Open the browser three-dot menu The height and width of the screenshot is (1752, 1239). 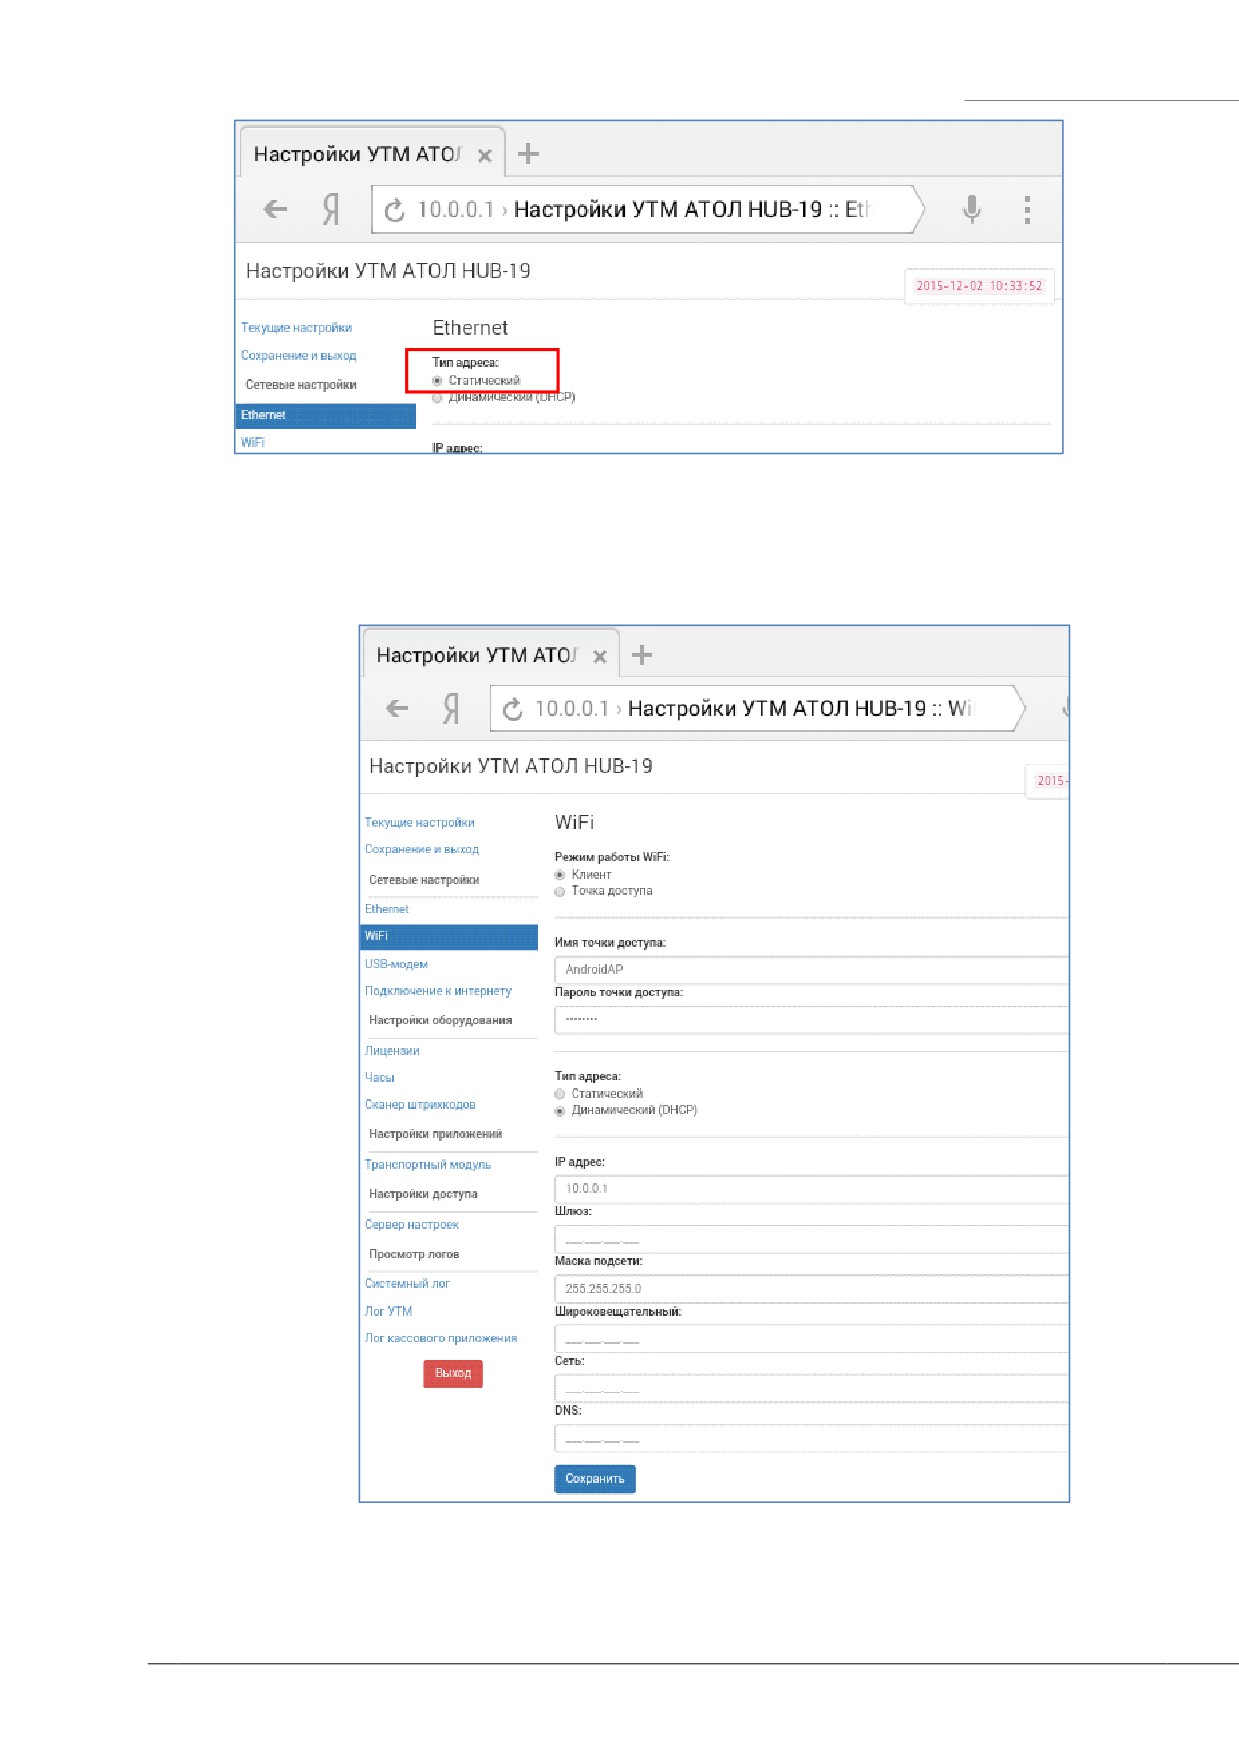(x=1027, y=209)
